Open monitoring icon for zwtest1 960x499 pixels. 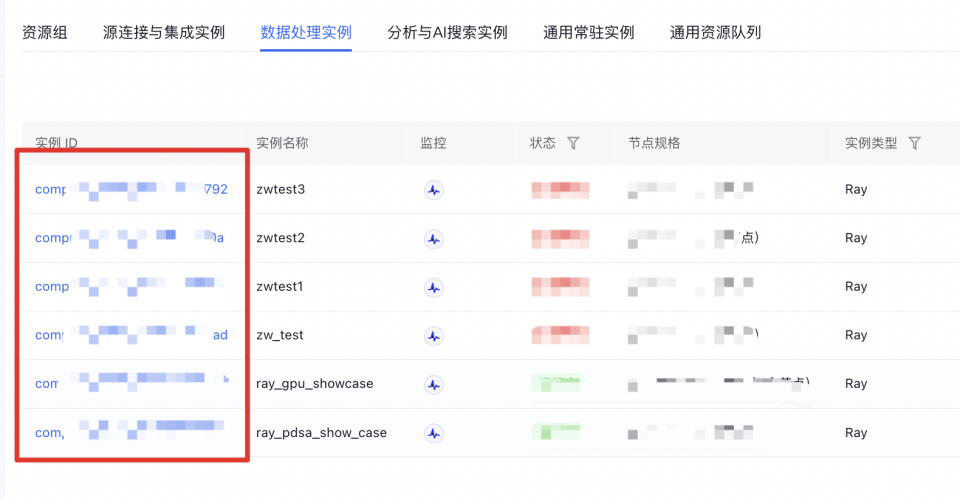(x=434, y=287)
